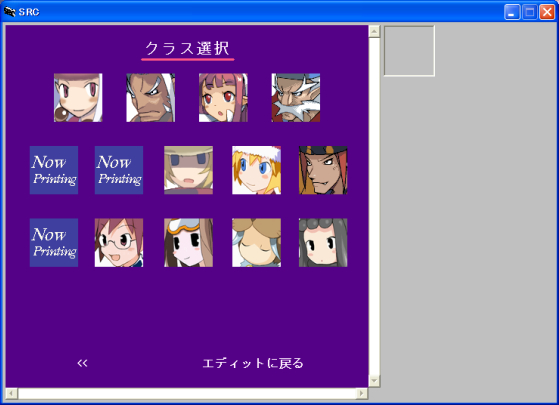The width and height of the screenshot is (559, 405).
Task: Choose the character with orange goggles on head
Action: pyautogui.click(x=189, y=243)
